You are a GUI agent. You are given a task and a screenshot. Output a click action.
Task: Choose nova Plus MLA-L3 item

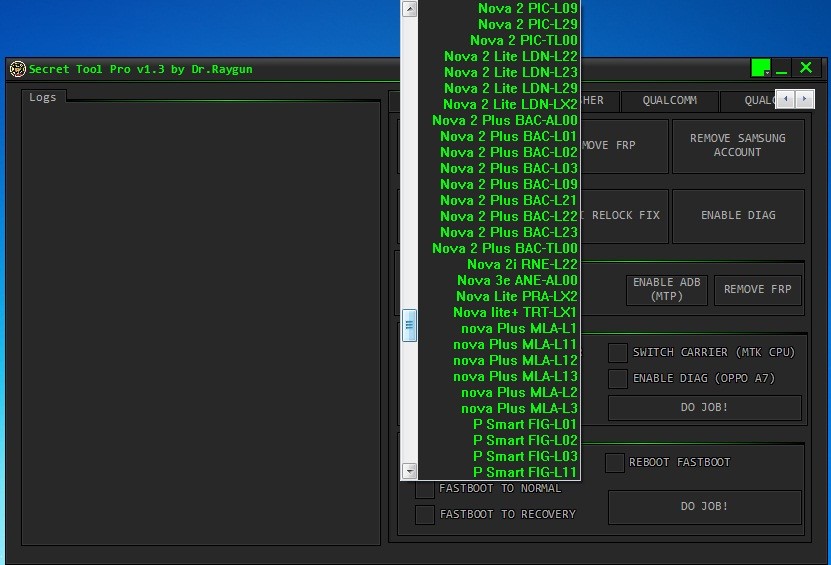click(x=499, y=408)
